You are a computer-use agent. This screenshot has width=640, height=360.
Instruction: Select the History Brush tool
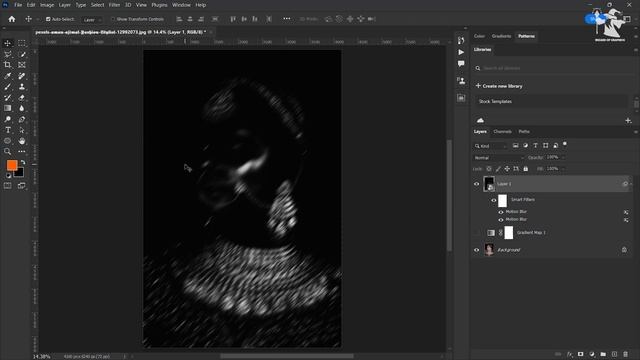coord(7,98)
